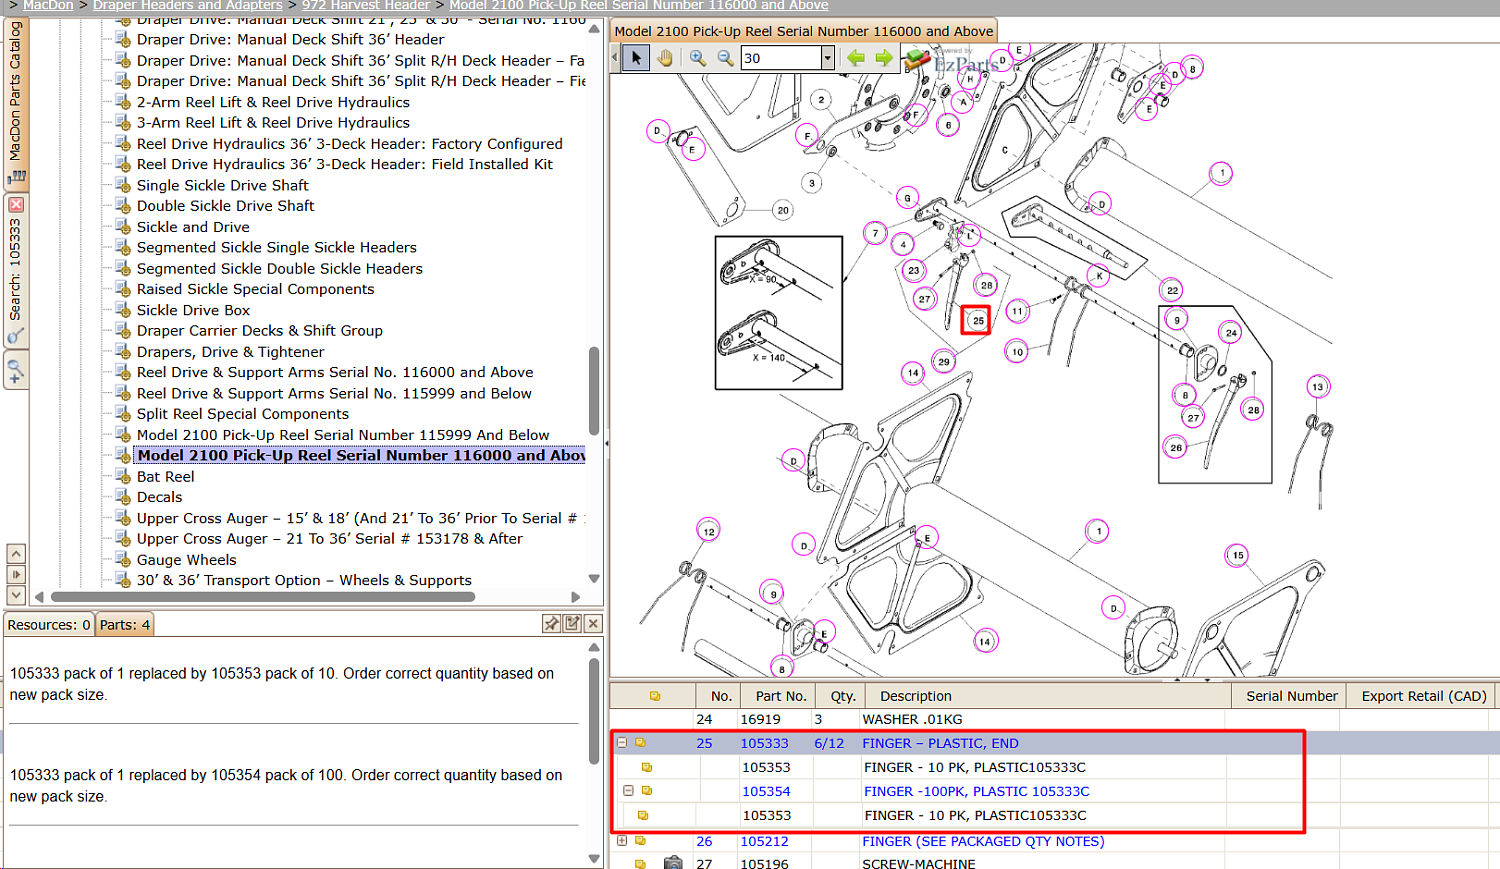
Task: Pin the notes panel
Action: [551, 624]
